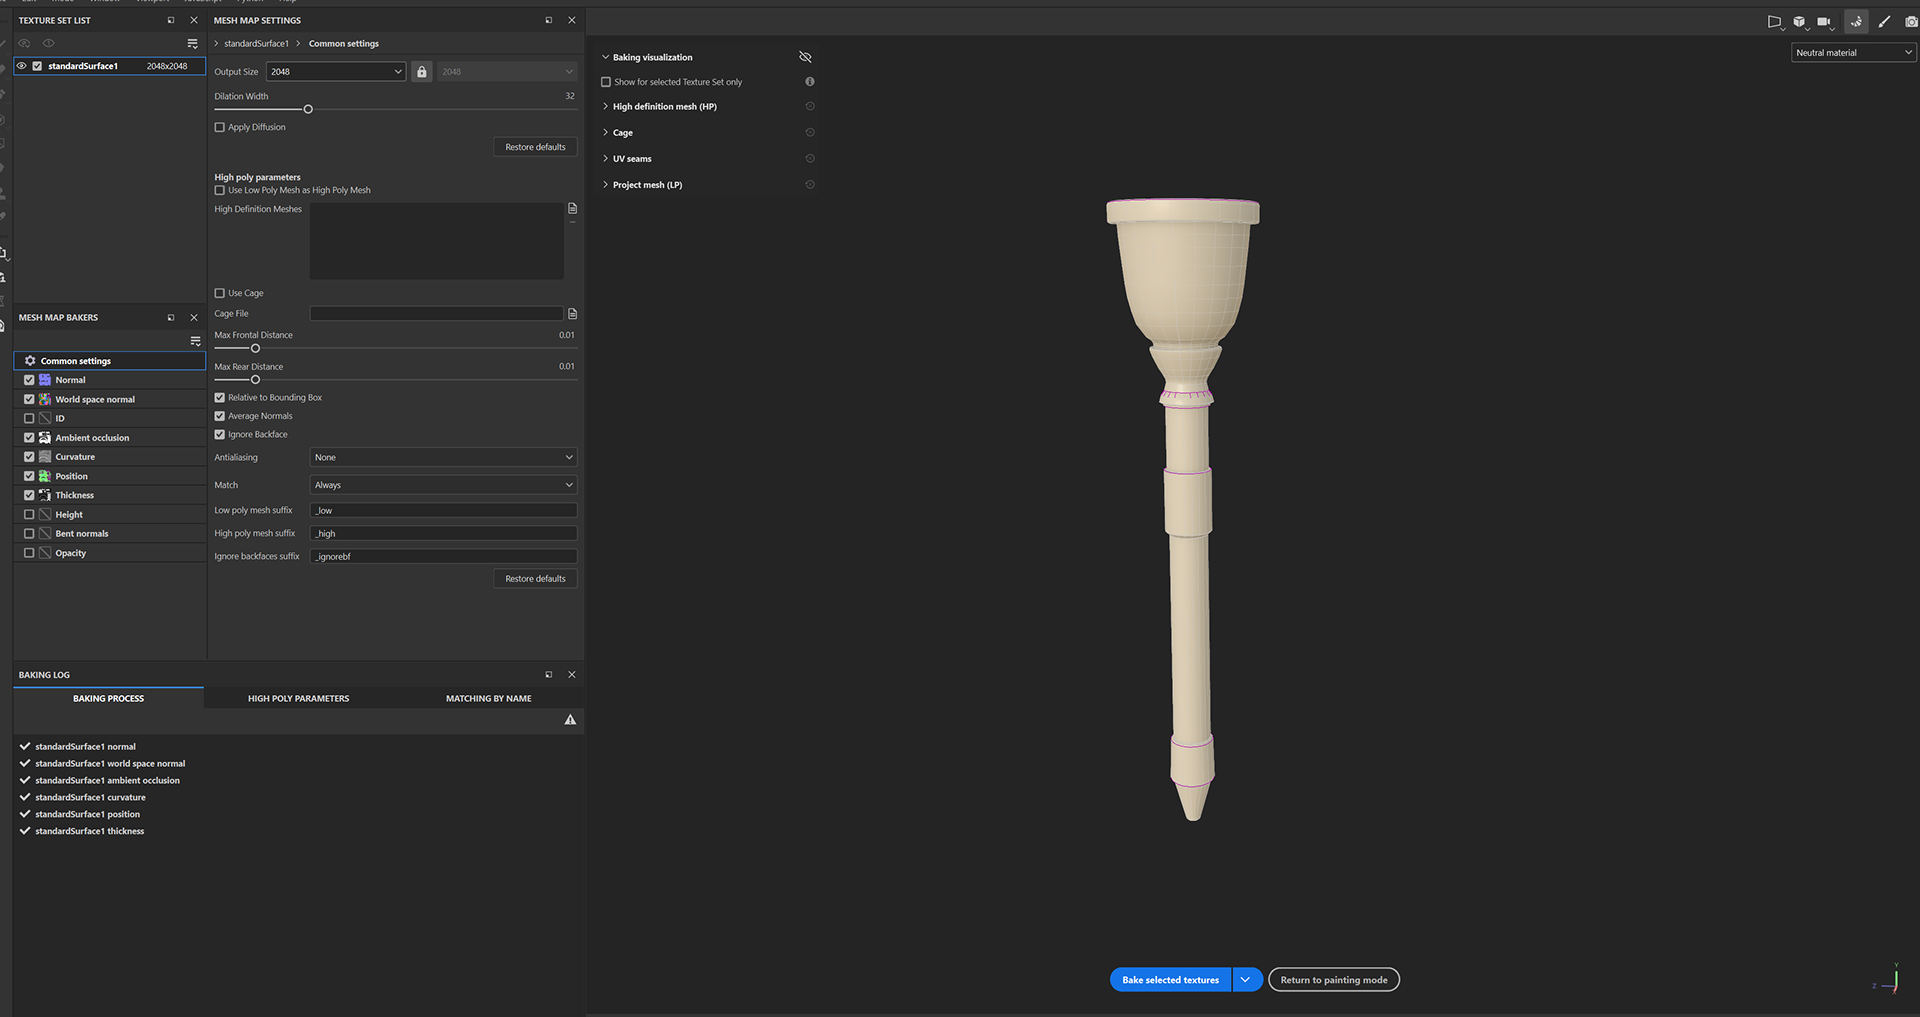Click the solo-visibility eye icon in Texture Set List
1920x1017 pixels.
tap(25, 43)
